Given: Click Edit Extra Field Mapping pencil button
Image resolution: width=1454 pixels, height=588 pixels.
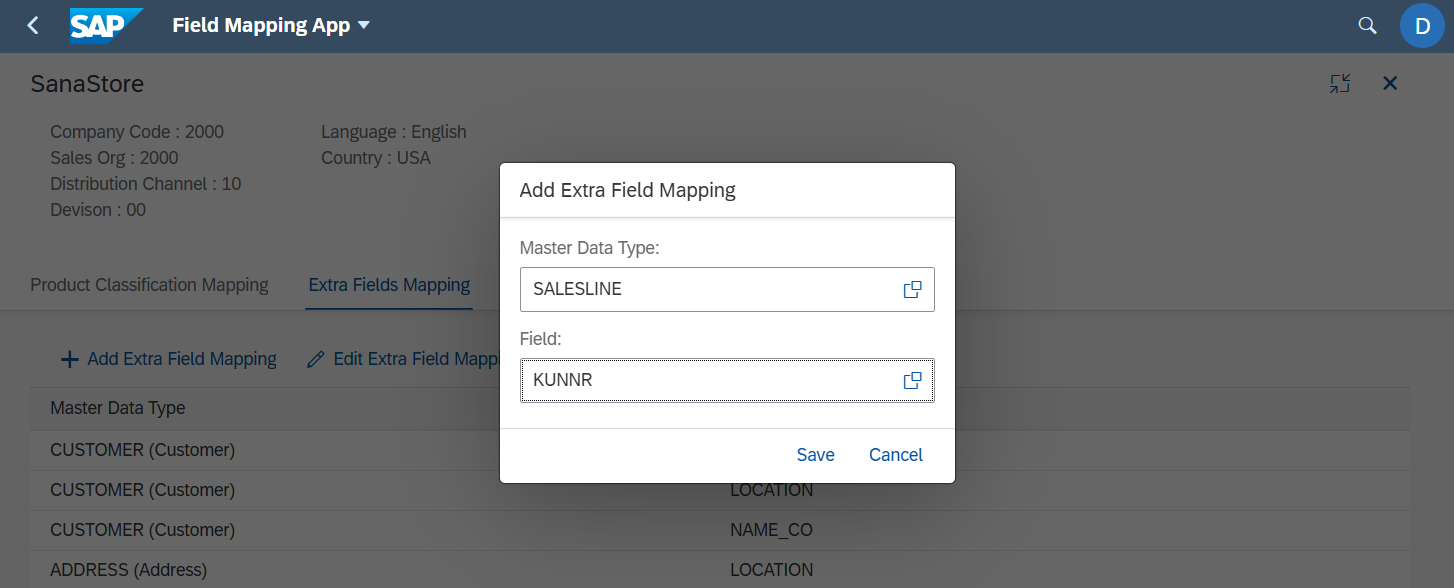Looking at the screenshot, I should click(x=402, y=359).
